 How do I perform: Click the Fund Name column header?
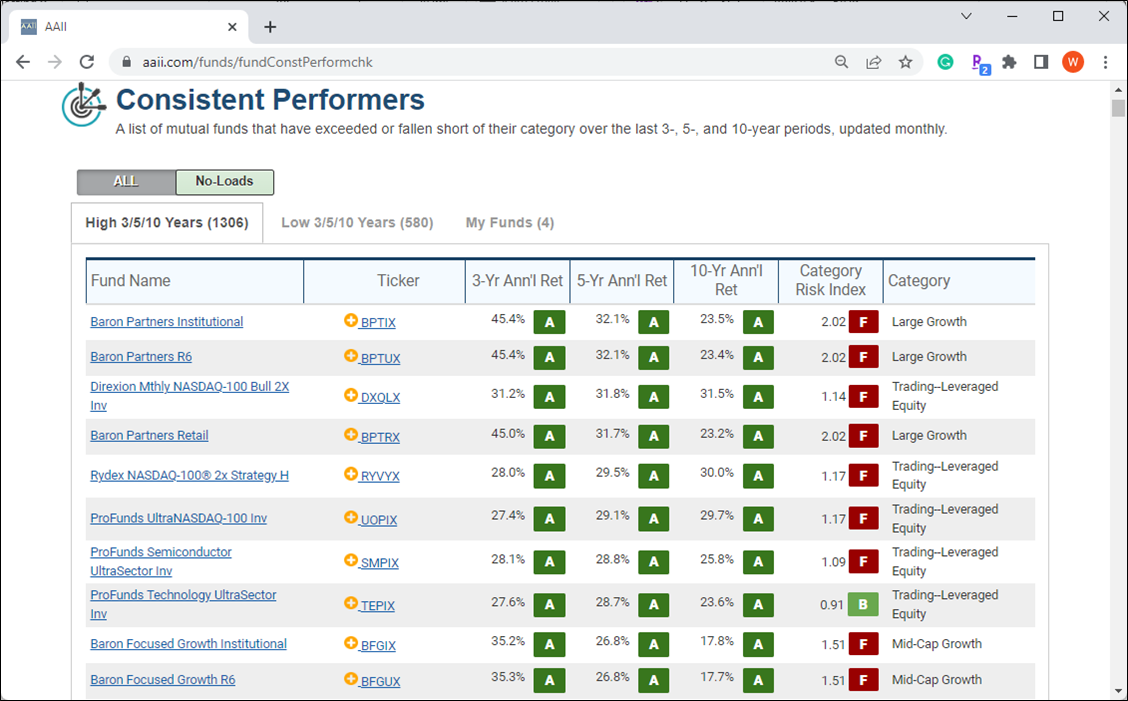tap(194, 281)
